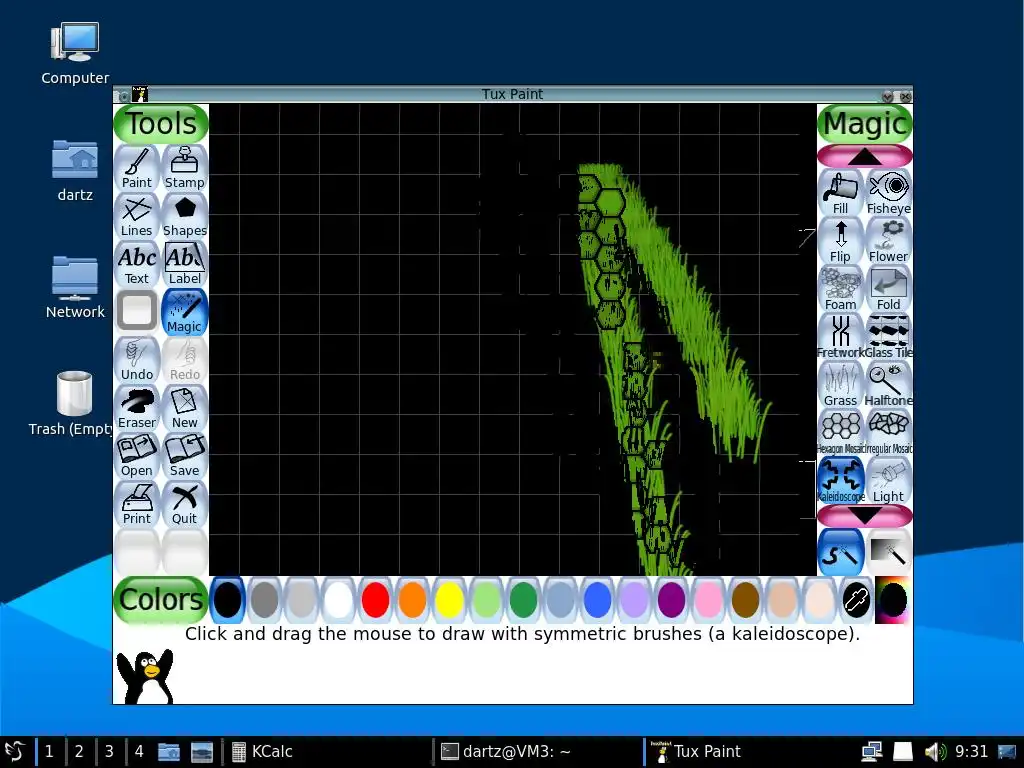Viewport: 1024px width, 768px height.
Task: Pick the Foam magic effect
Action: tap(840, 289)
